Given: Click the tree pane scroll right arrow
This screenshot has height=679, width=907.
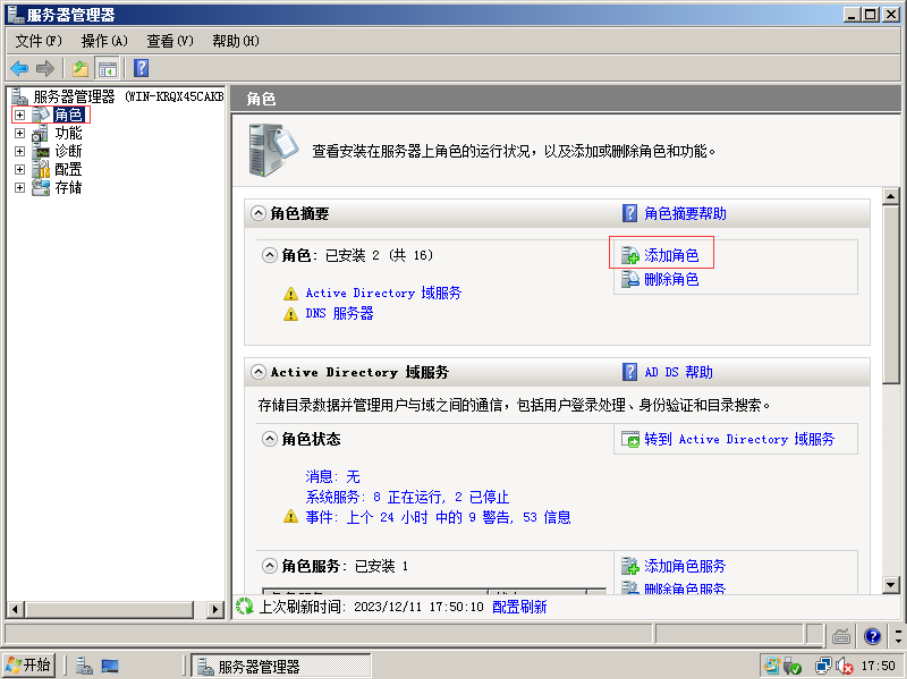Looking at the screenshot, I should click(x=215, y=609).
